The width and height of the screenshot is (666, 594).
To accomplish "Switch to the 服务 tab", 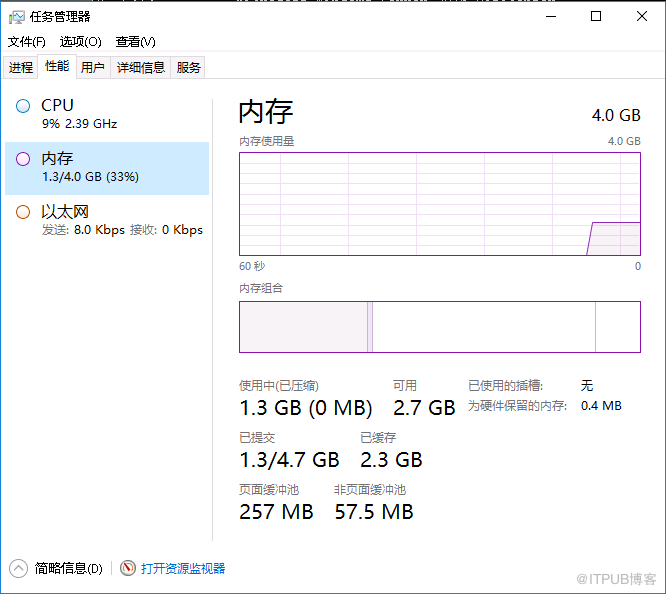I will [x=188, y=68].
